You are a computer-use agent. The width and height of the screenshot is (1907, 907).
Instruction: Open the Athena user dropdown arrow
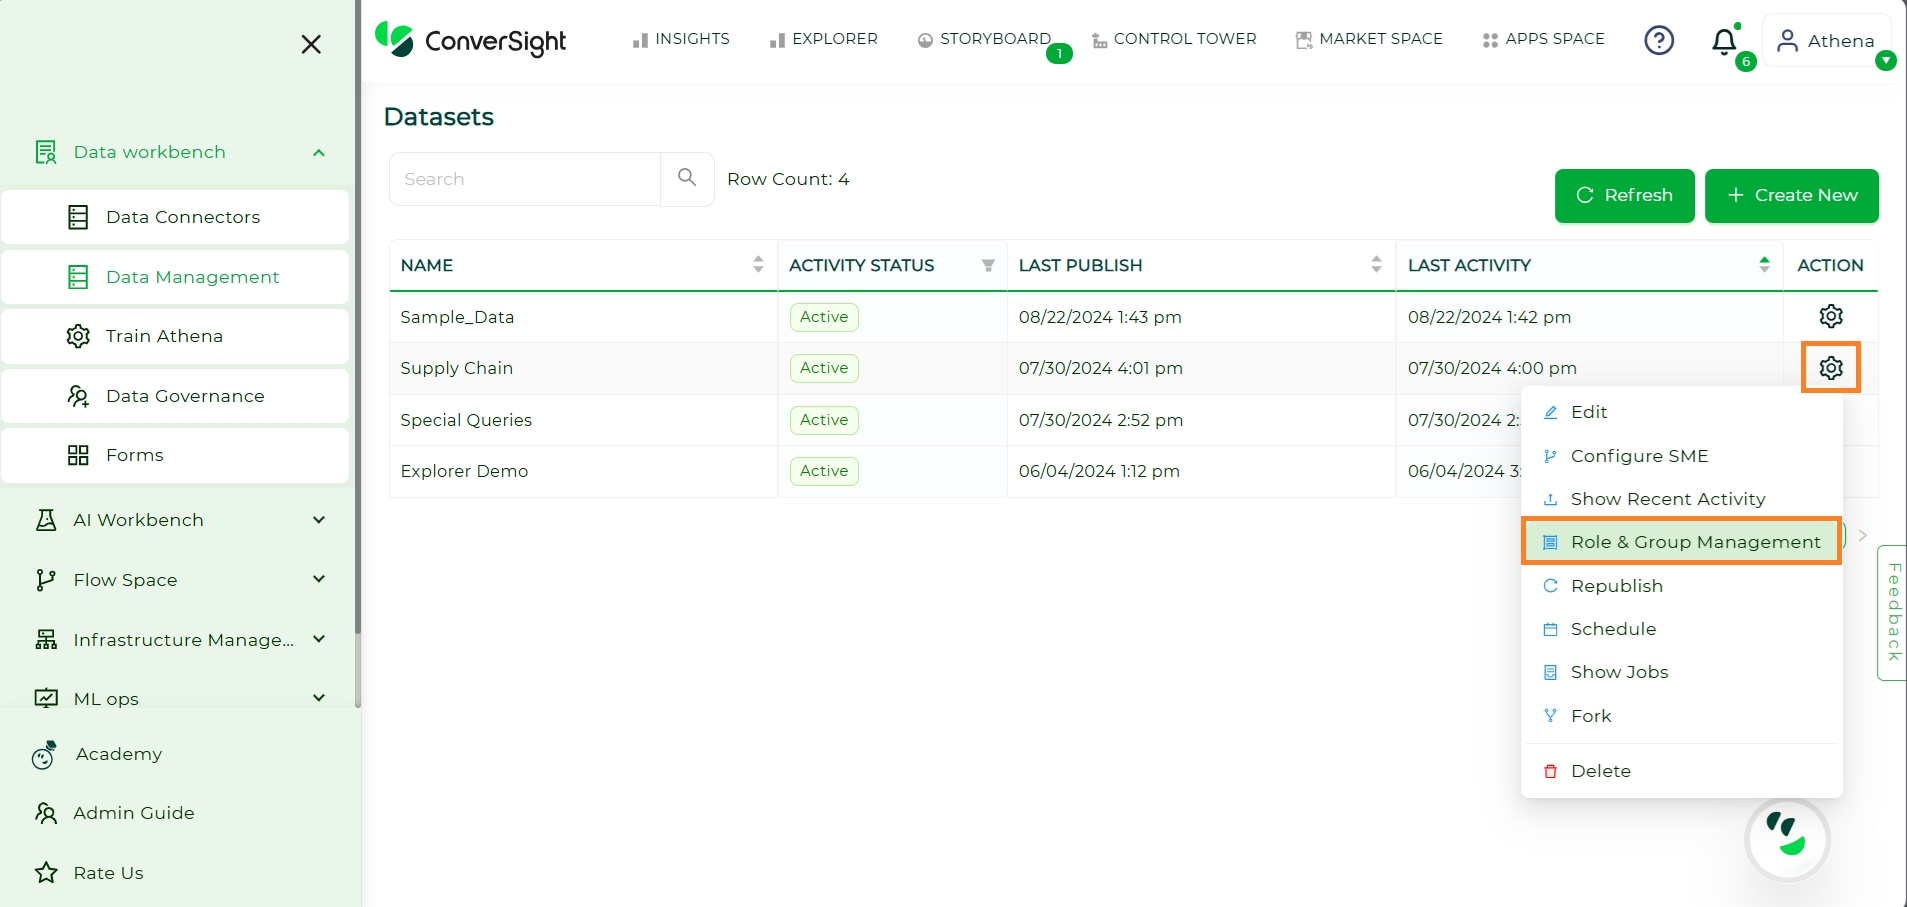tap(1886, 60)
